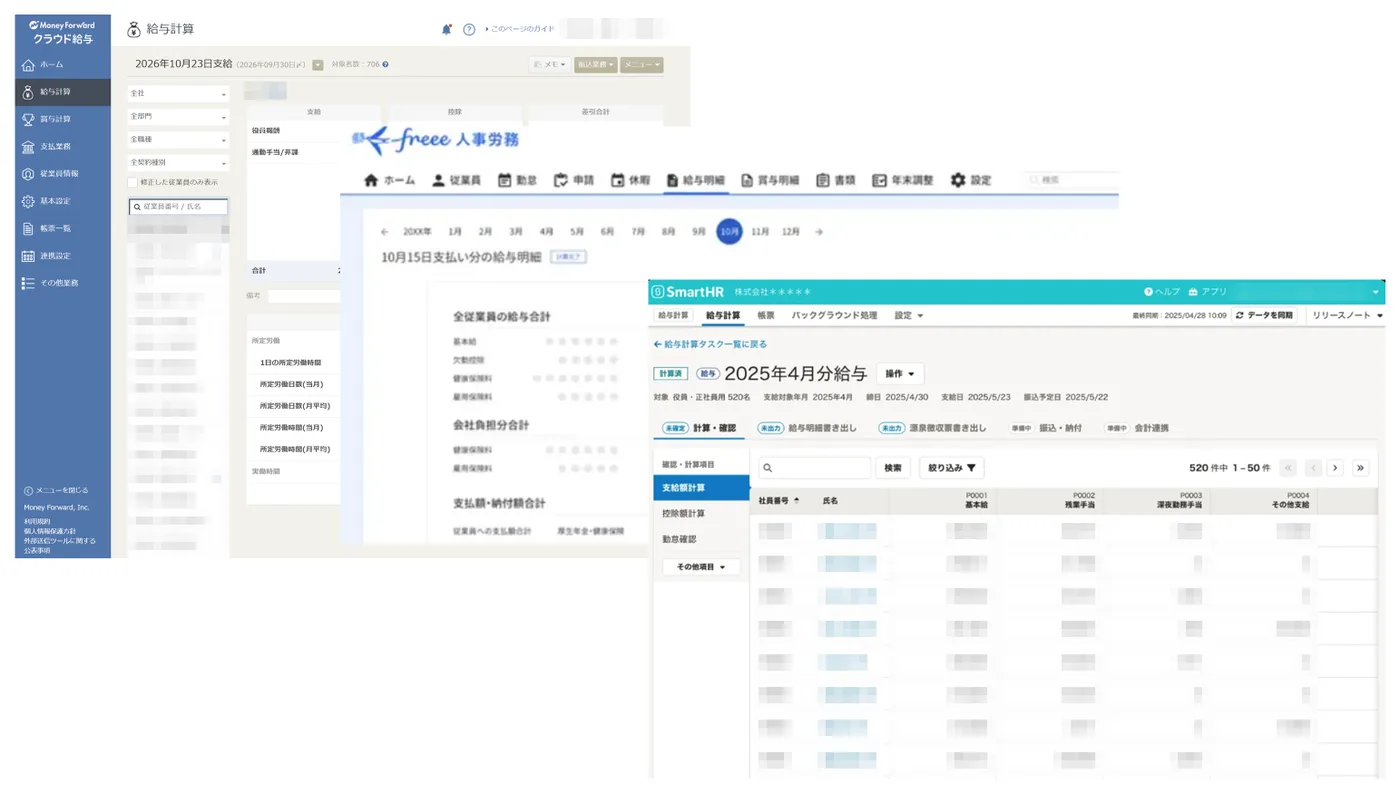Open the 全部門 dropdown filter
The height and width of the screenshot is (793, 1400).
(x=178, y=116)
